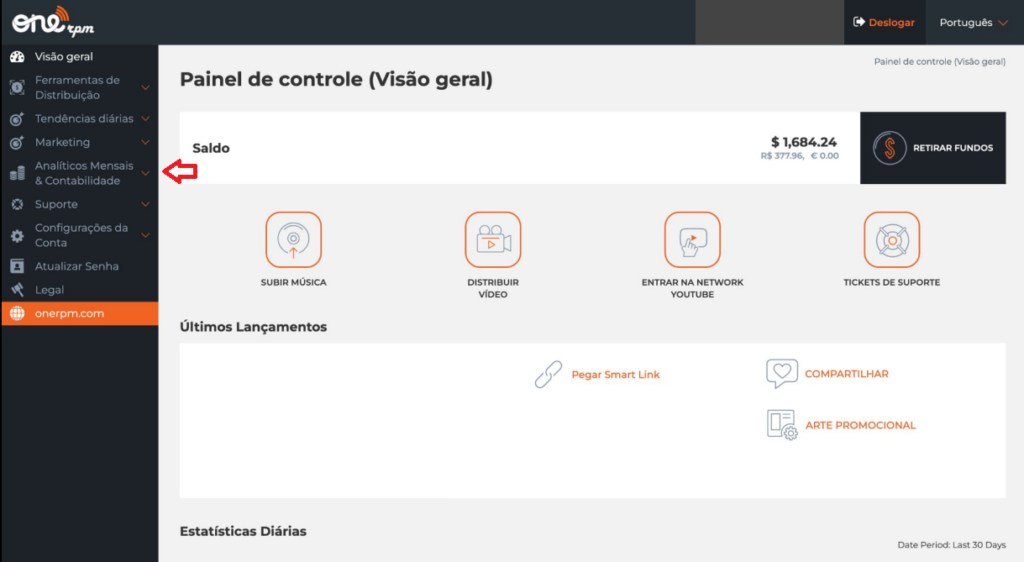Expand the Suporte menu chevron

tap(146, 204)
